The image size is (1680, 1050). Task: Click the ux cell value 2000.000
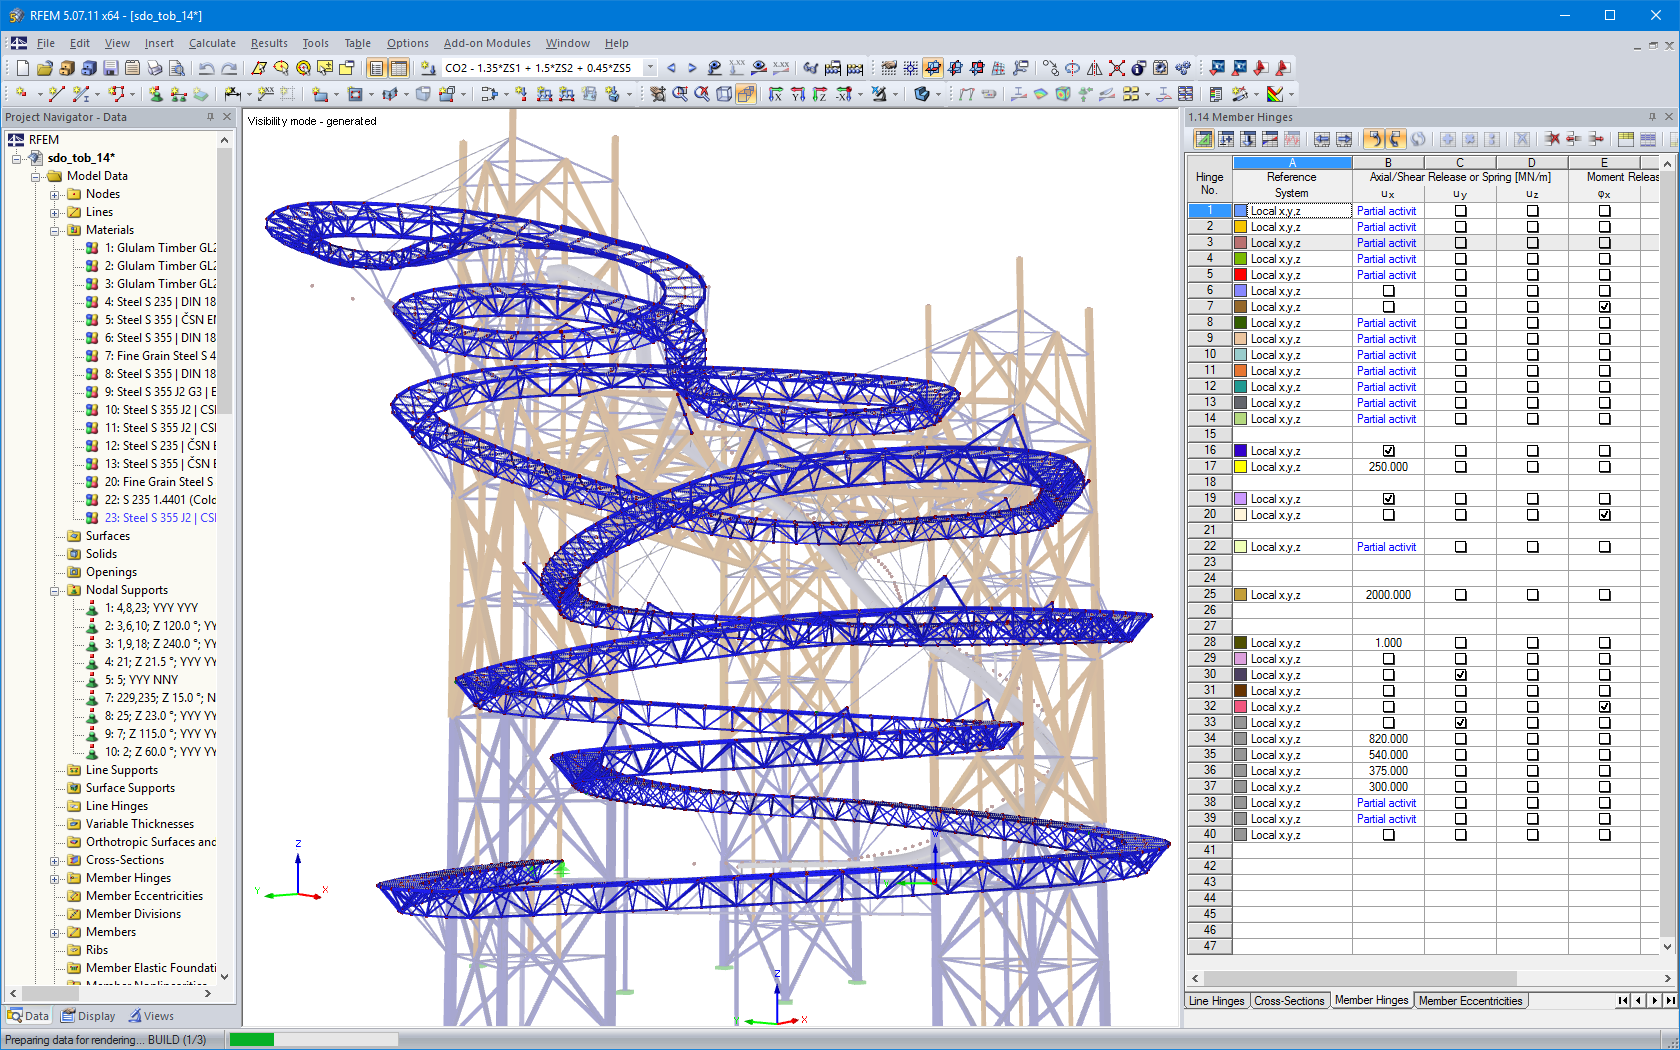coord(1388,595)
